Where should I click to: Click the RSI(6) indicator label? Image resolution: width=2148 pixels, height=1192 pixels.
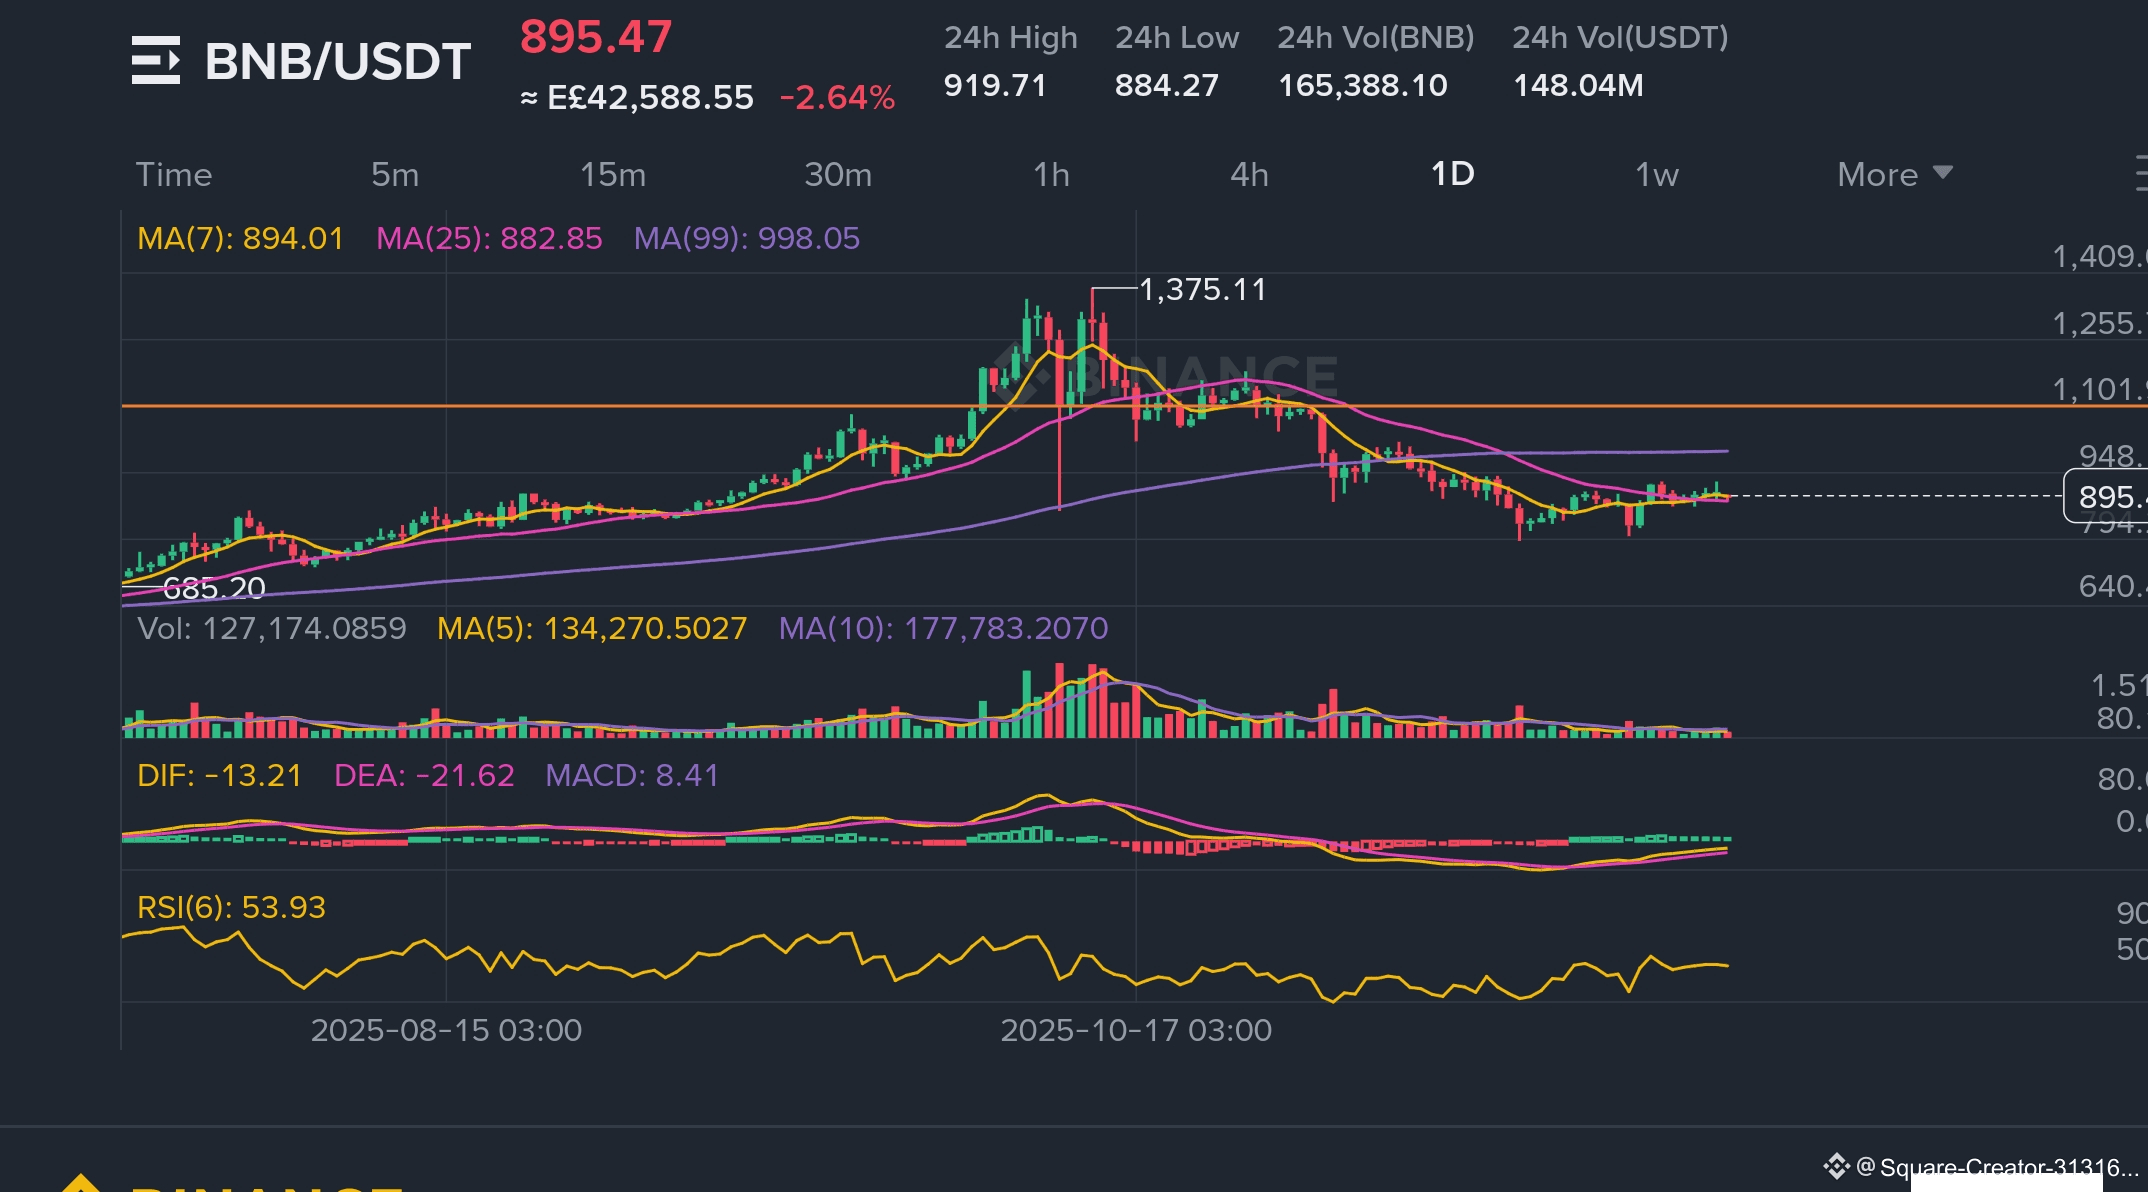tap(231, 907)
